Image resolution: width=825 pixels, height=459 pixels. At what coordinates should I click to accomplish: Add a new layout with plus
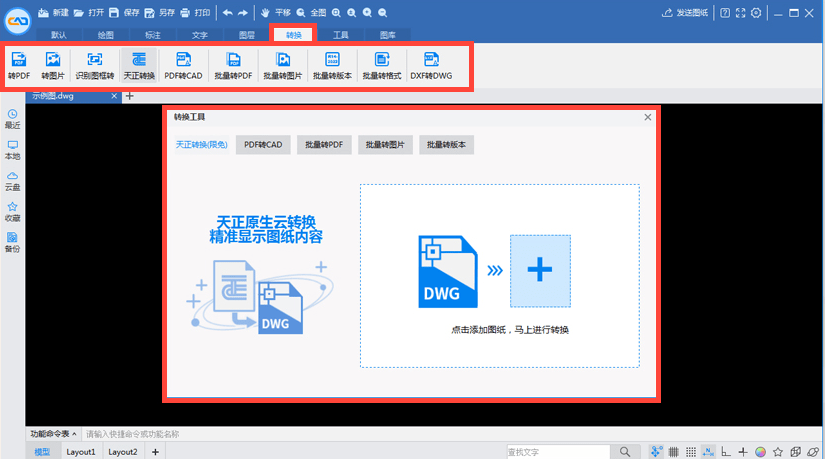[x=155, y=452]
